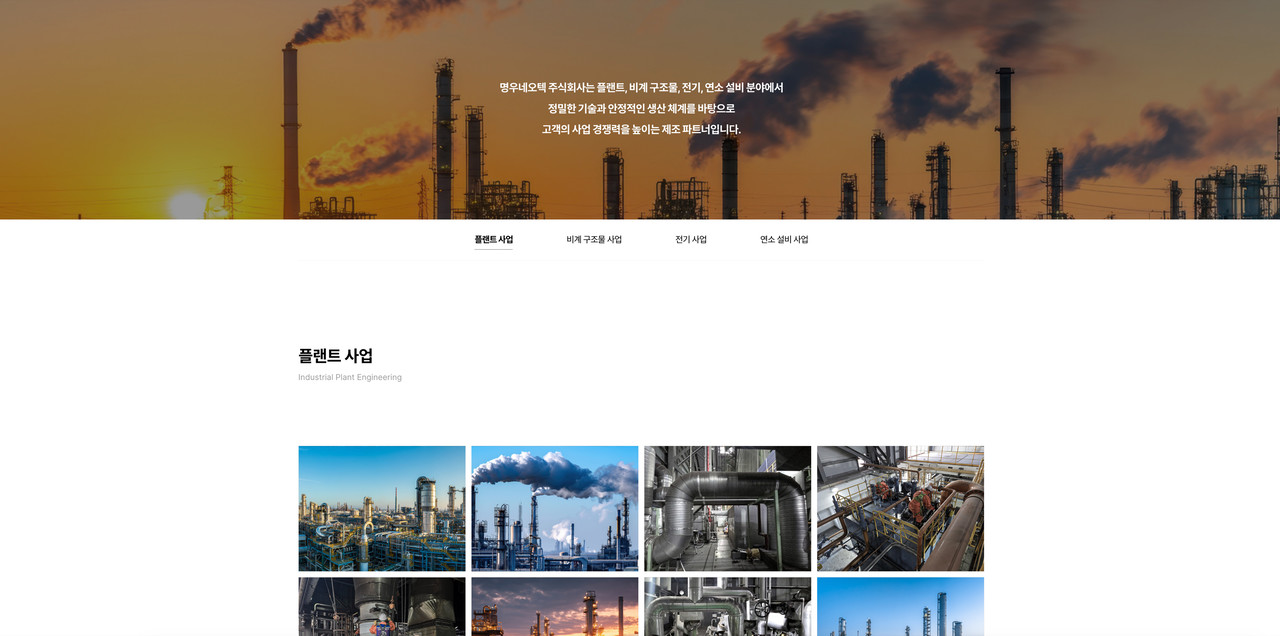The height and width of the screenshot is (636, 1280).
Task: Open the second-row sunset refinery thumbnail
Action: pos(555,606)
